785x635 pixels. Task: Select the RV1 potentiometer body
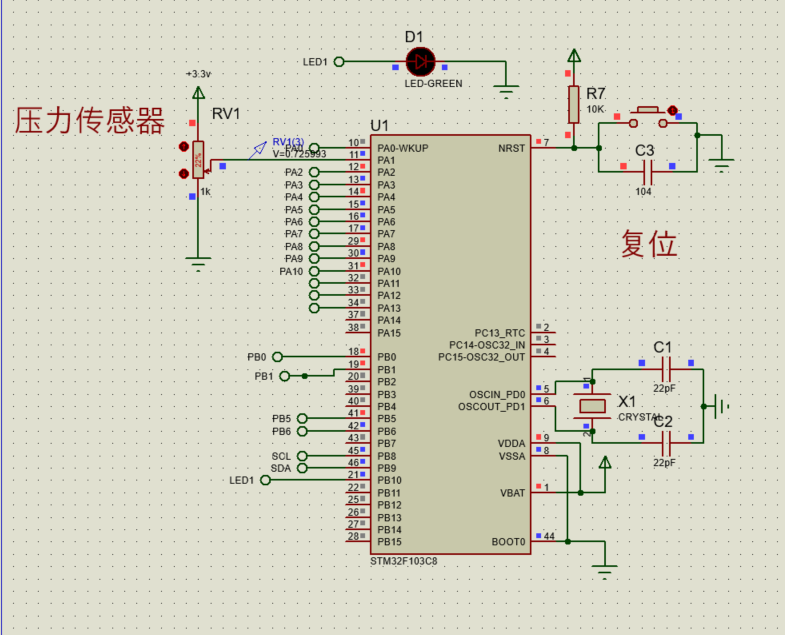click(198, 160)
